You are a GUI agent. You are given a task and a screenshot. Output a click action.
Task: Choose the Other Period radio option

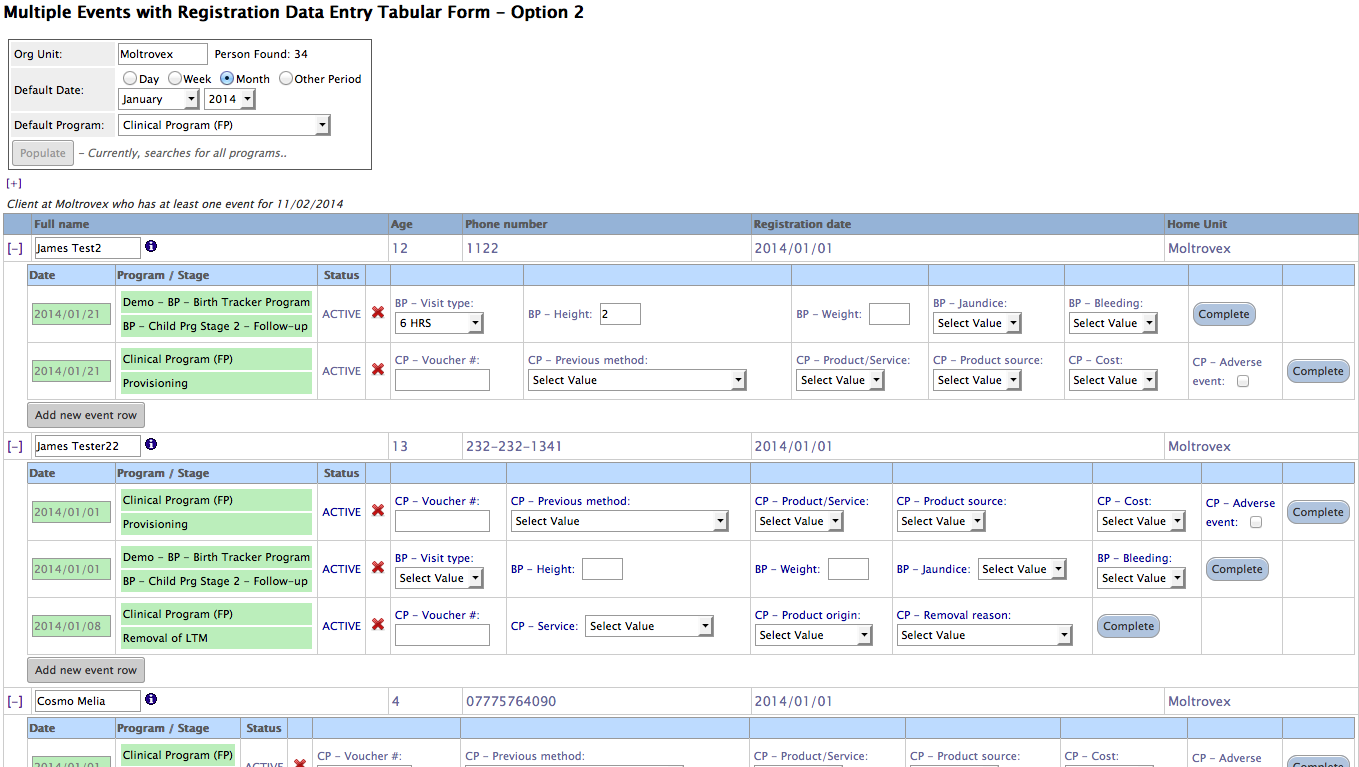pyautogui.click(x=286, y=78)
